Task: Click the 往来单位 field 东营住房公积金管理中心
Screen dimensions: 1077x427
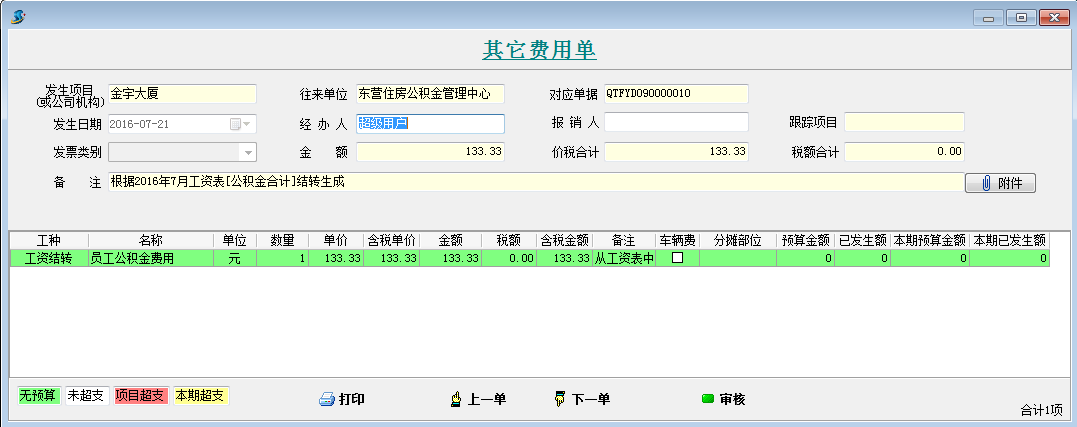Action: point(430,94)
